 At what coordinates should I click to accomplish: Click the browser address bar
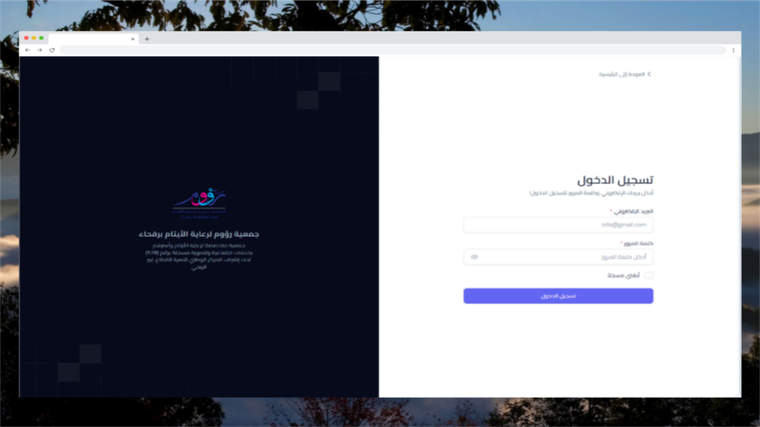pos(393,50)
